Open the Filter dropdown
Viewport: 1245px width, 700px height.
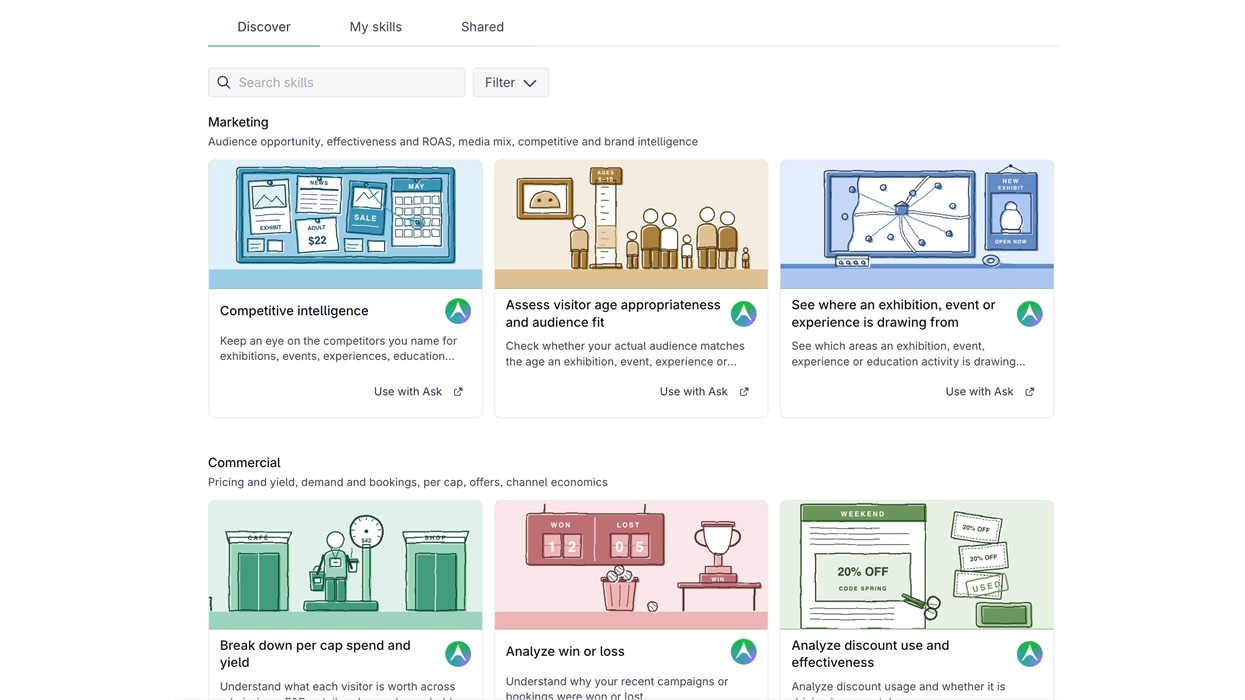click(x=511, y=82)
